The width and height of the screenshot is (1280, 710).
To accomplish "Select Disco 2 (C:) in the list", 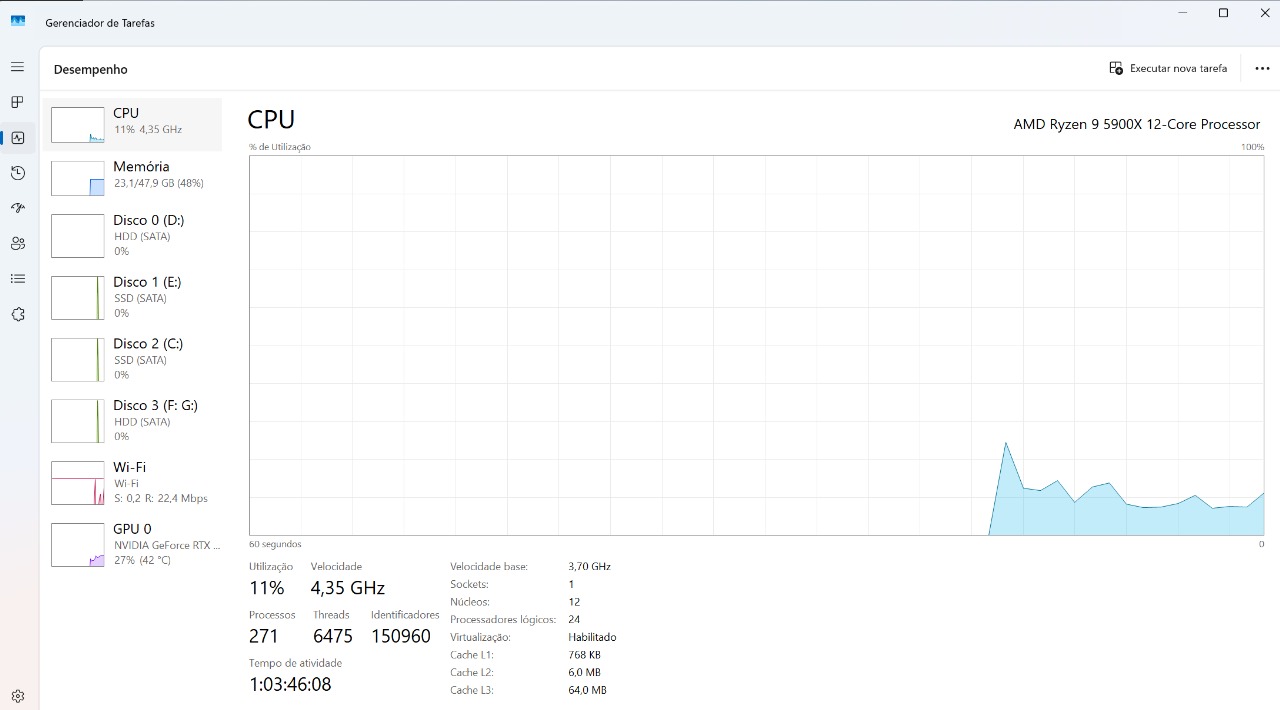I will [x=132, y=359].
